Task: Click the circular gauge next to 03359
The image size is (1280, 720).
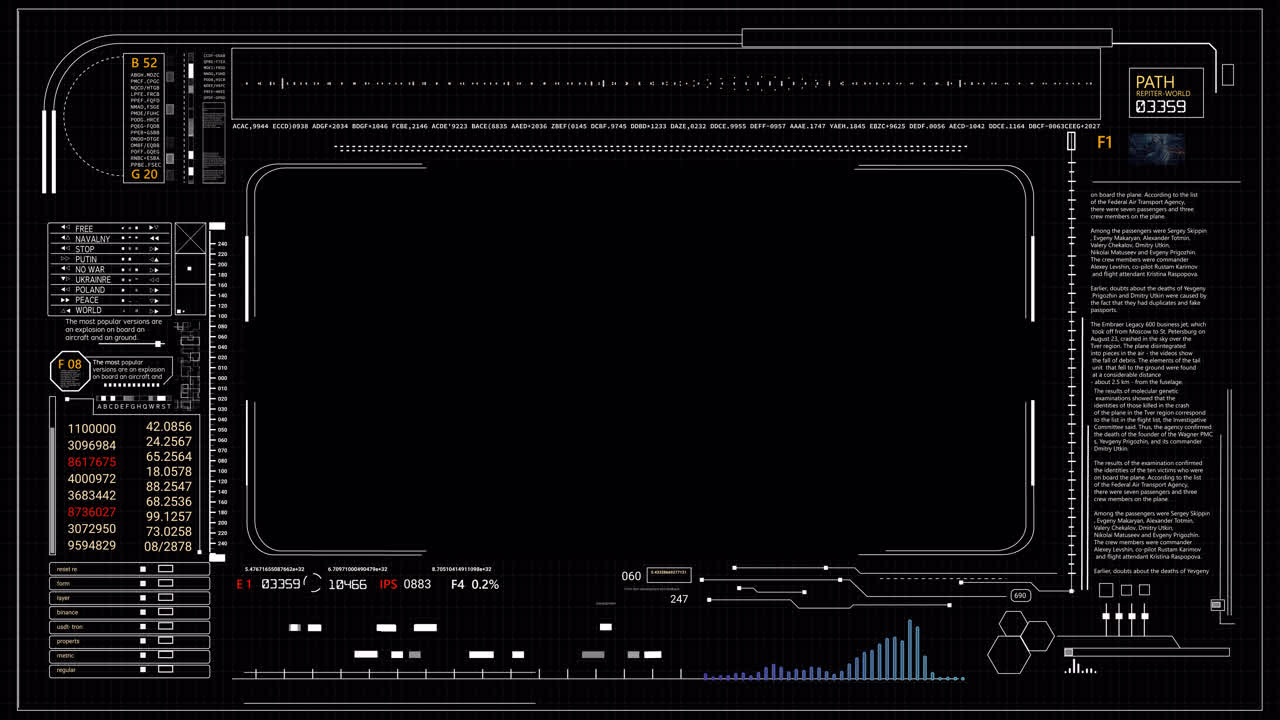Action: click(x=313, y=583)
